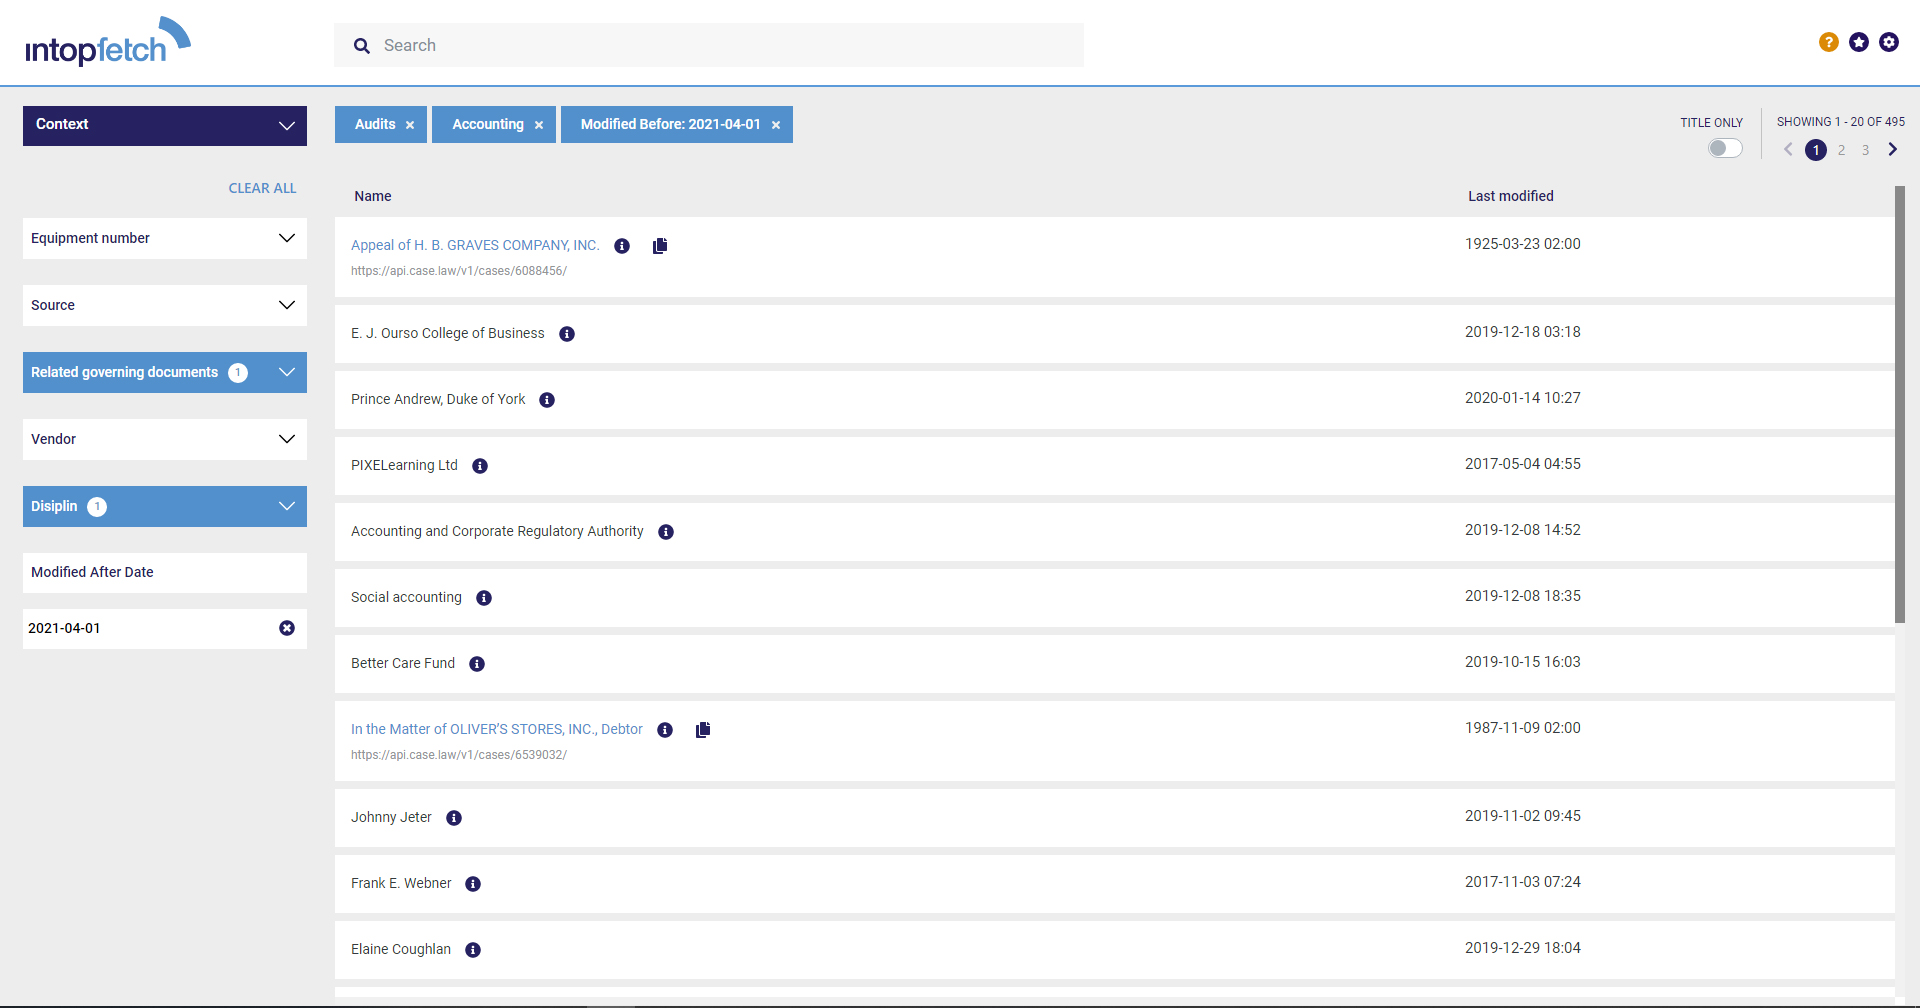1920x1008 pixels.
Task: Show info for Elaine Coughlan
Action: (473, 950)
